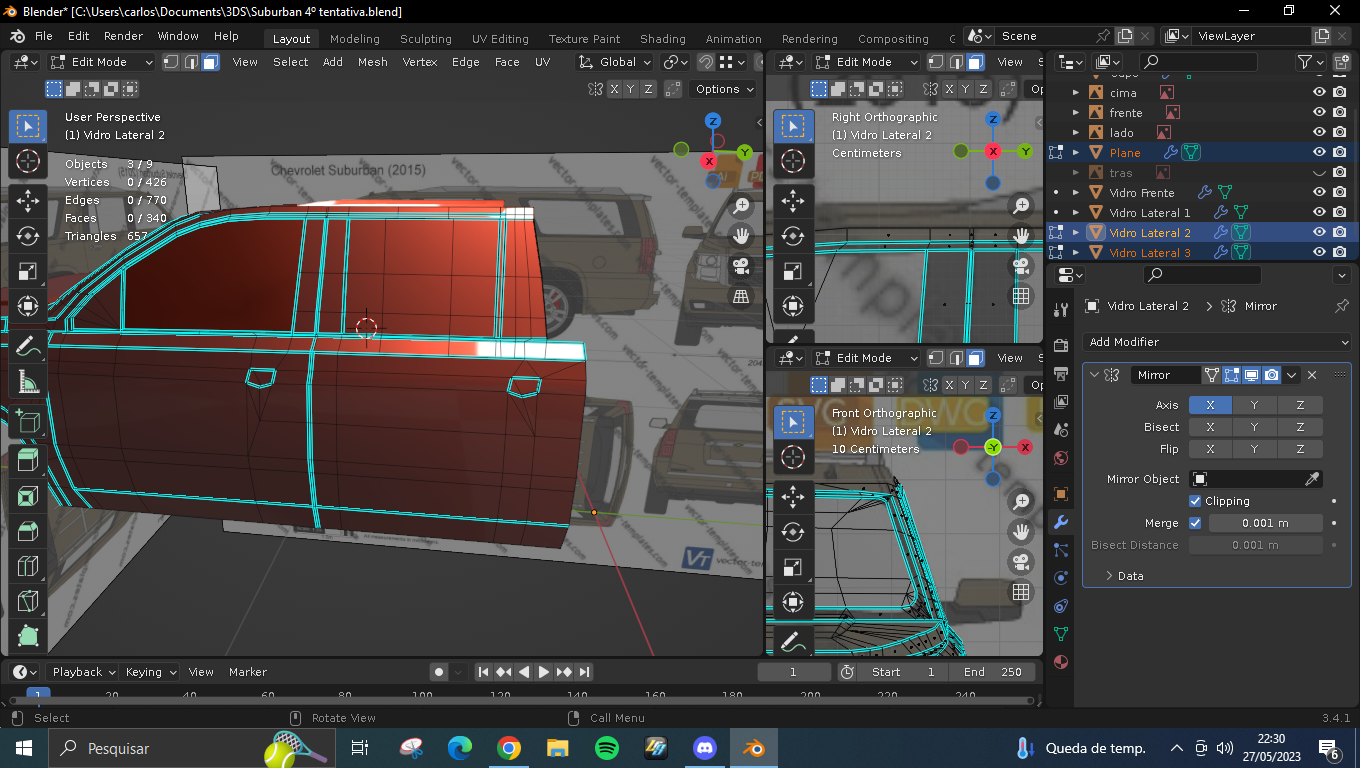Select the Bevel tool
The image size is (1360, 768).
click(x=28, y=531)
